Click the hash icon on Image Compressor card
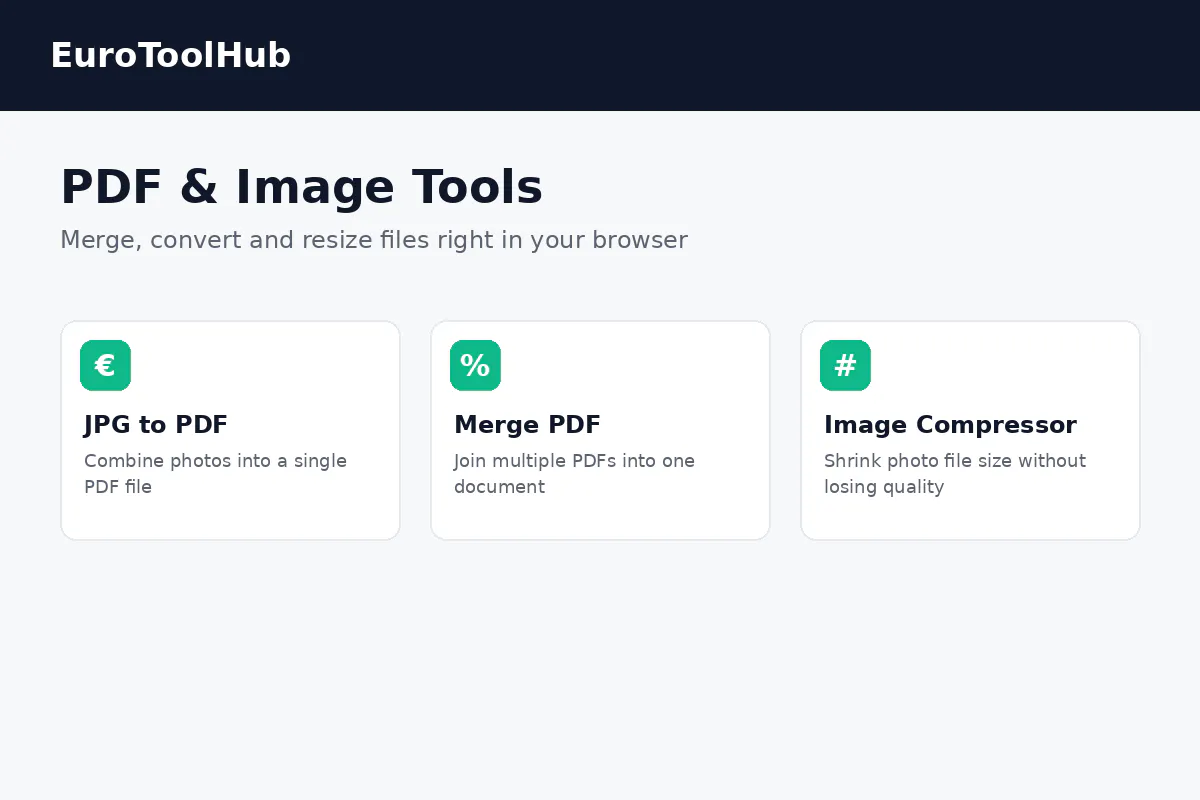Viewport: 1200px width, 800px height. (x=845, y=365)
